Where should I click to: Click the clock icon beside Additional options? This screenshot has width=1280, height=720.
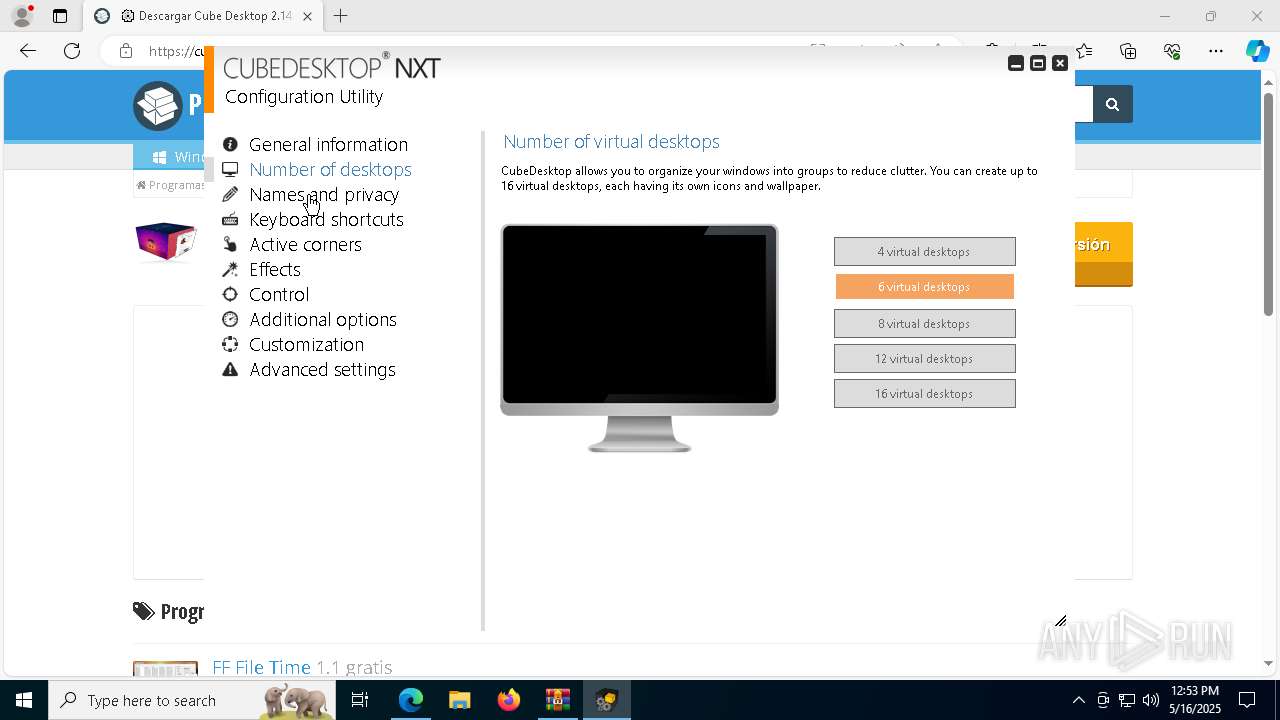(x=230, y=319)
